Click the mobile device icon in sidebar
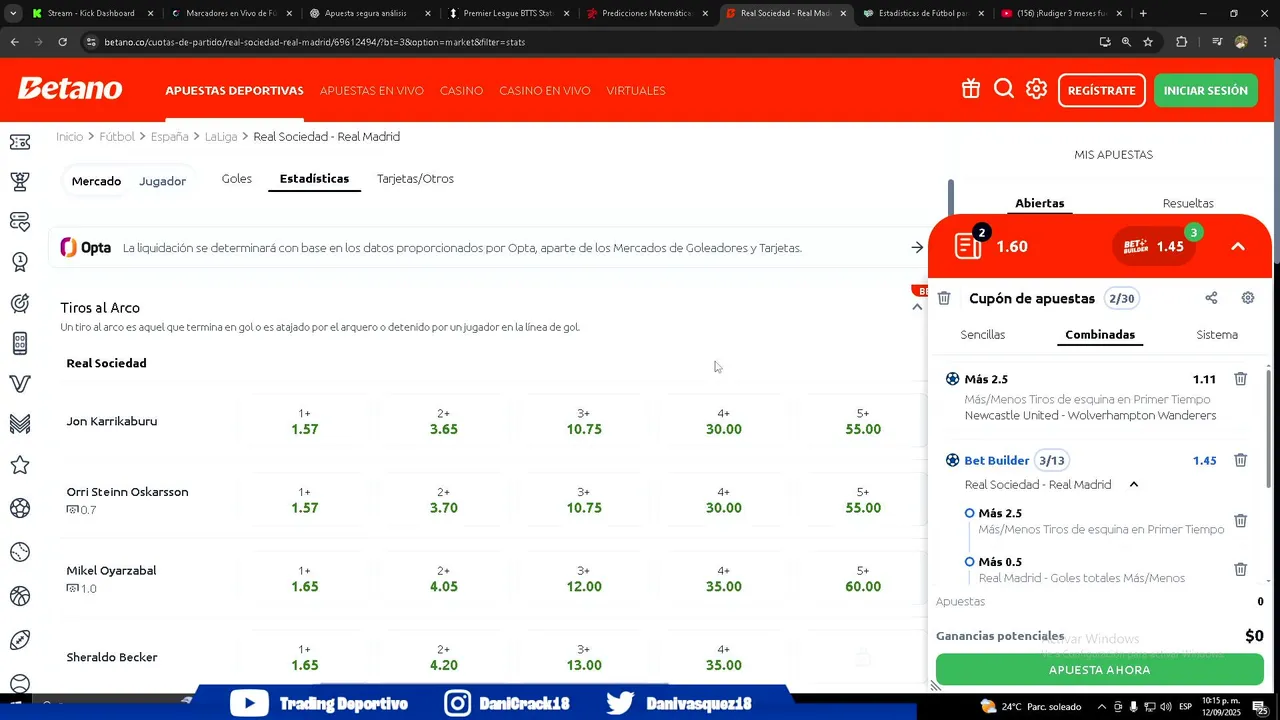This screenshot has height=720, width=1280. pyautogui.click(x=19, y=343)
